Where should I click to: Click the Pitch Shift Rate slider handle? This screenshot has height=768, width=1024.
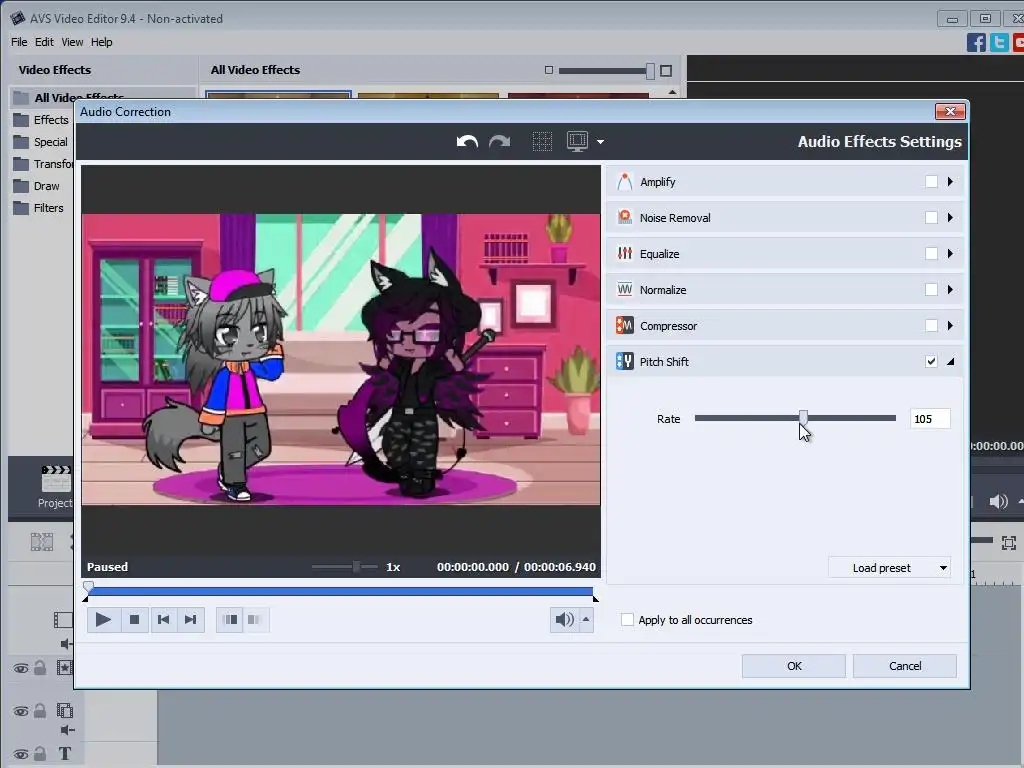pyautogui.click(x=803, y=418)
